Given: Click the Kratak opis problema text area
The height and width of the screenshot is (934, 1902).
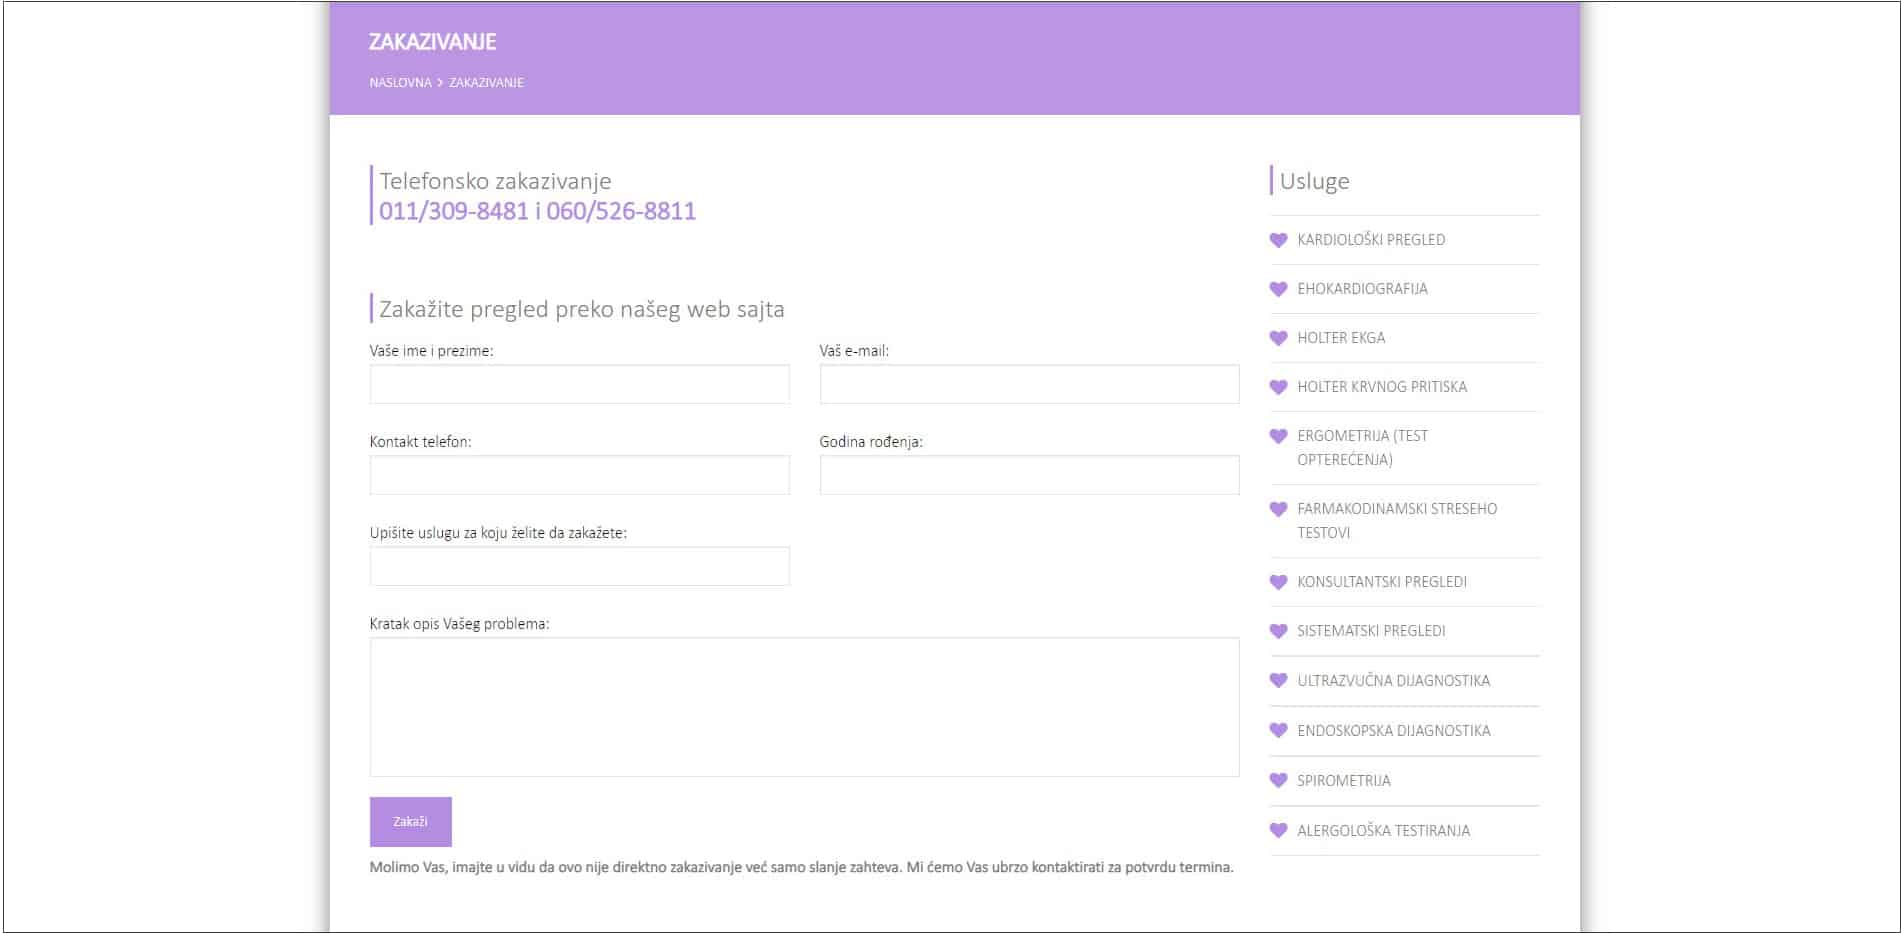Looking at the screenshot, I should [x=804, y=707].
